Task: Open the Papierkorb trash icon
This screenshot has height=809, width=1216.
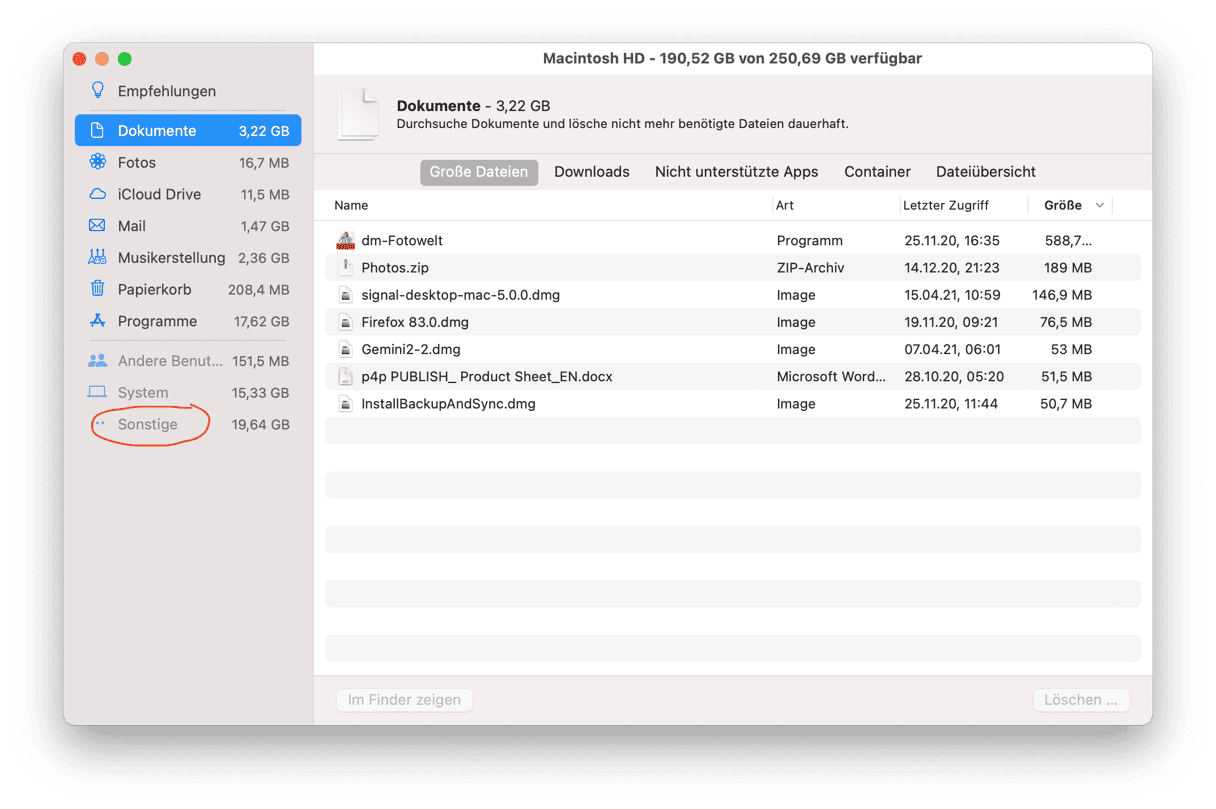Action: click(x=97, y=289)
